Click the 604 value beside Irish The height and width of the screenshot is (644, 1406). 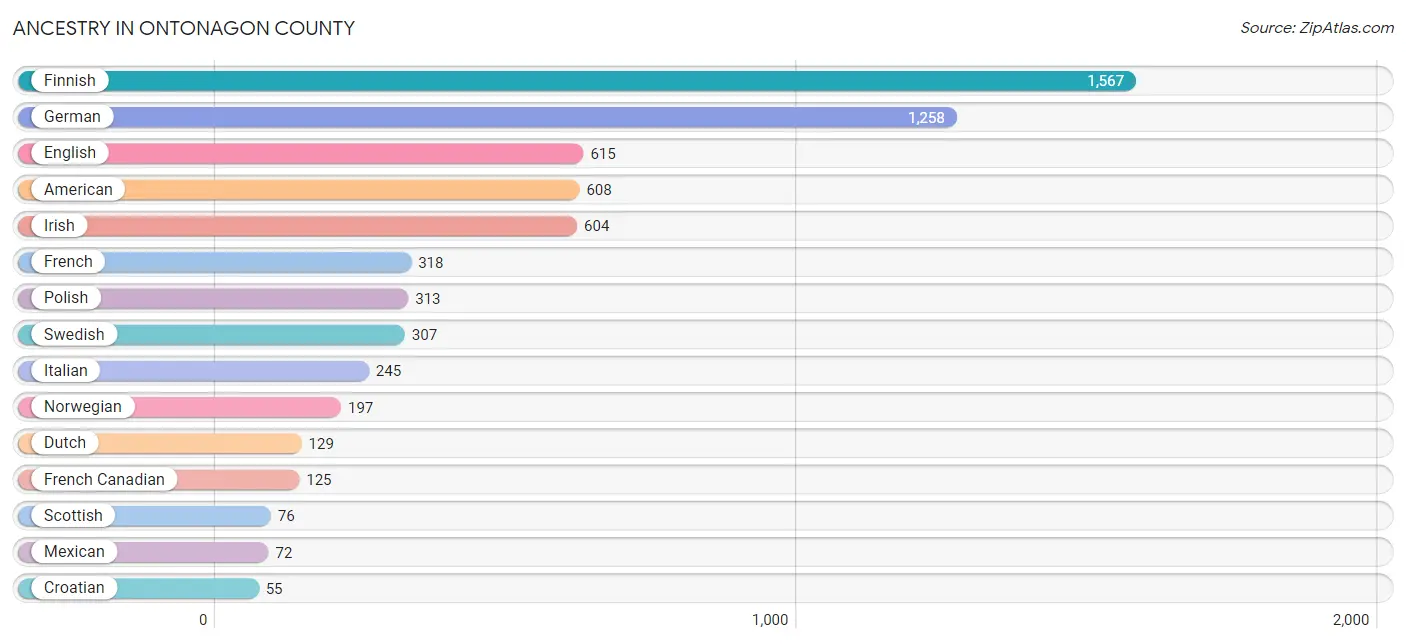tap(597, 226)
